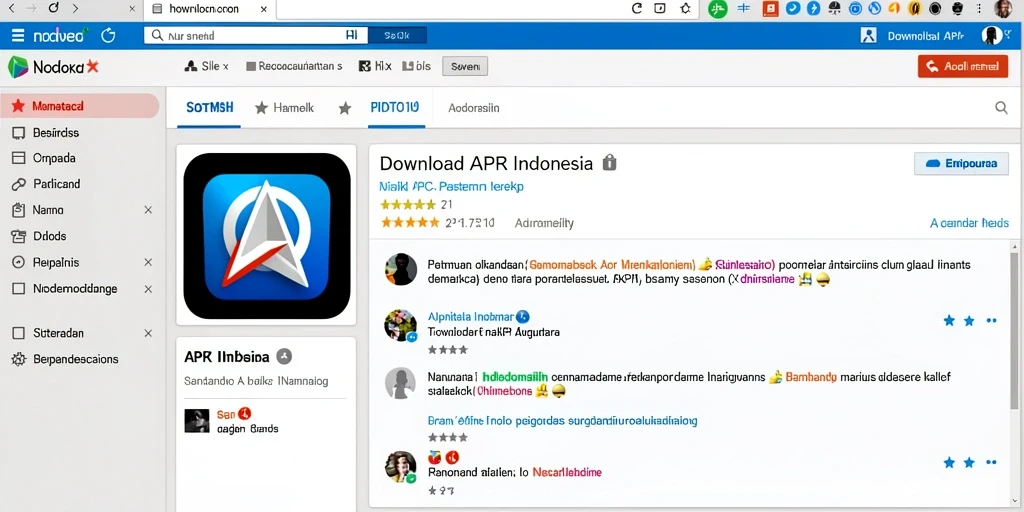
Task: Click the Emipouraa button
Action: point(961,163)
